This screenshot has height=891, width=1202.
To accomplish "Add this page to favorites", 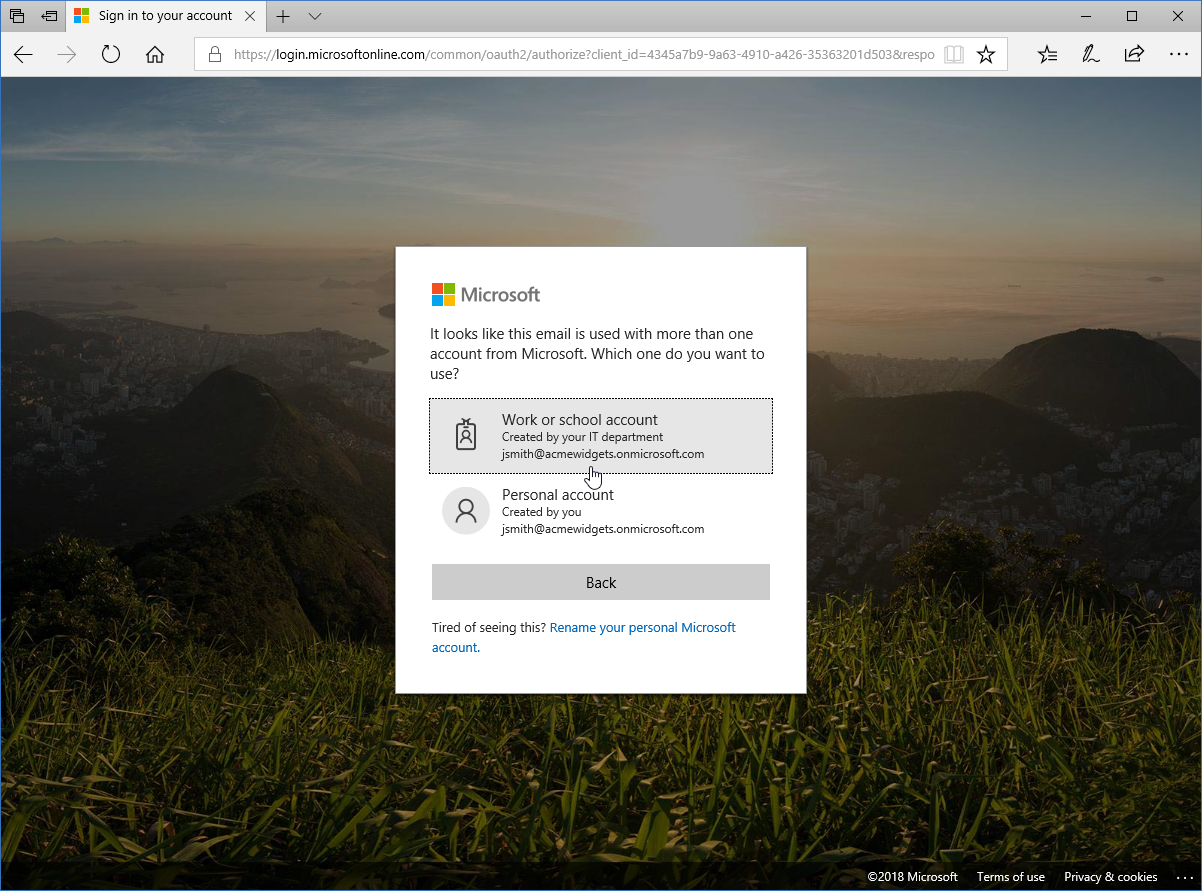I will [986, 54].
